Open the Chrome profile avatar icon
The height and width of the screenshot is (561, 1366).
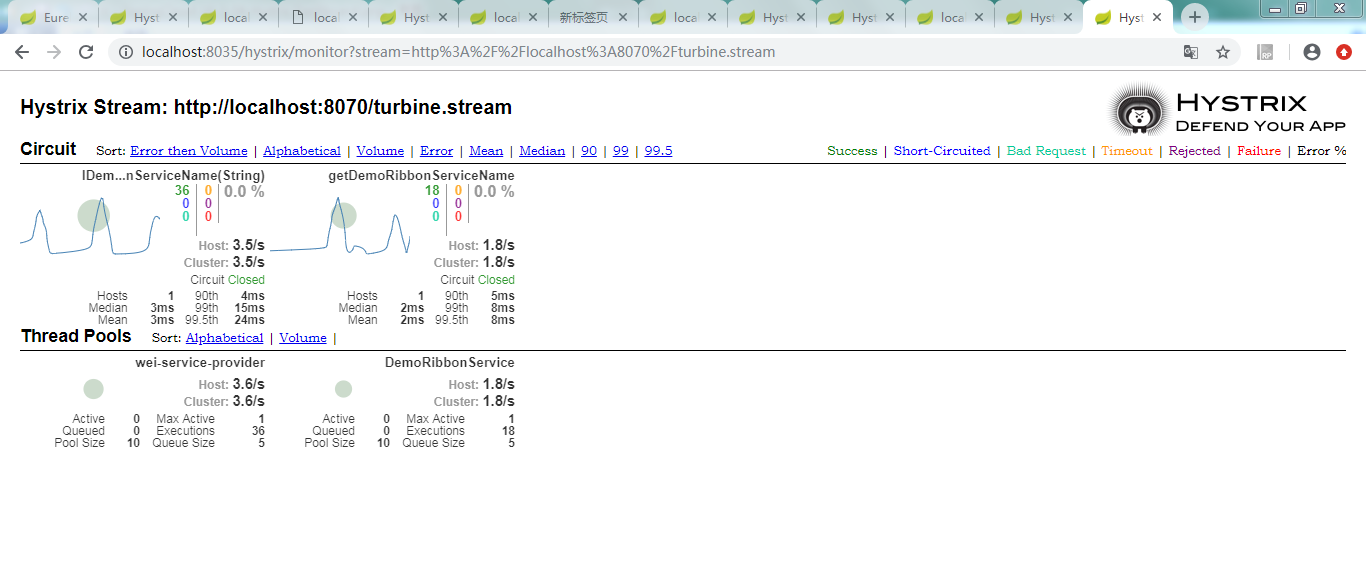1312,52
